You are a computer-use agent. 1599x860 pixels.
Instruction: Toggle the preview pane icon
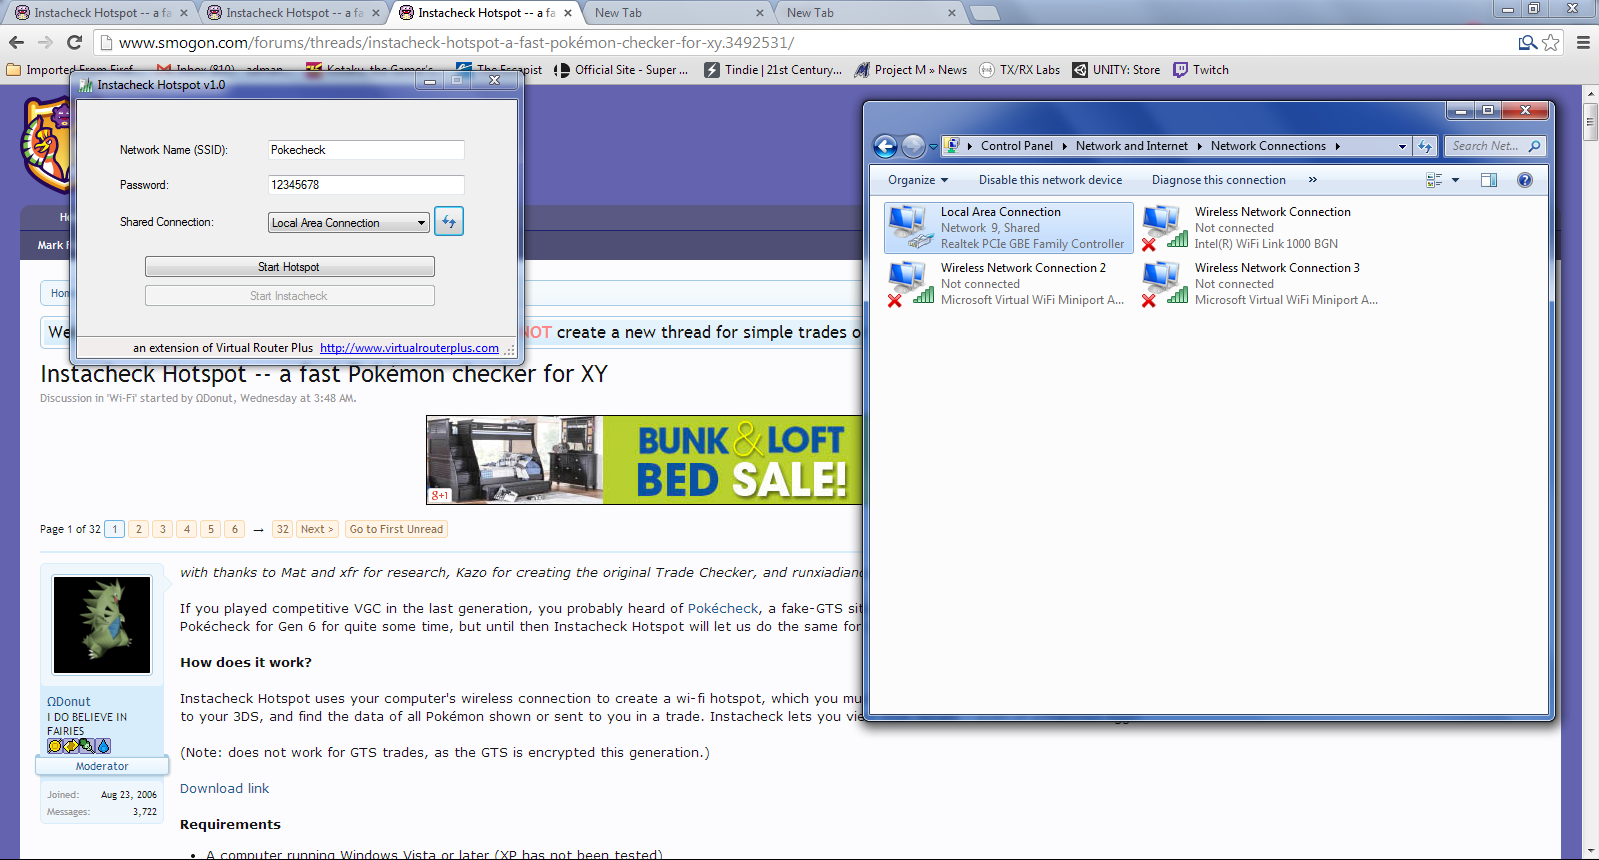1489,180
